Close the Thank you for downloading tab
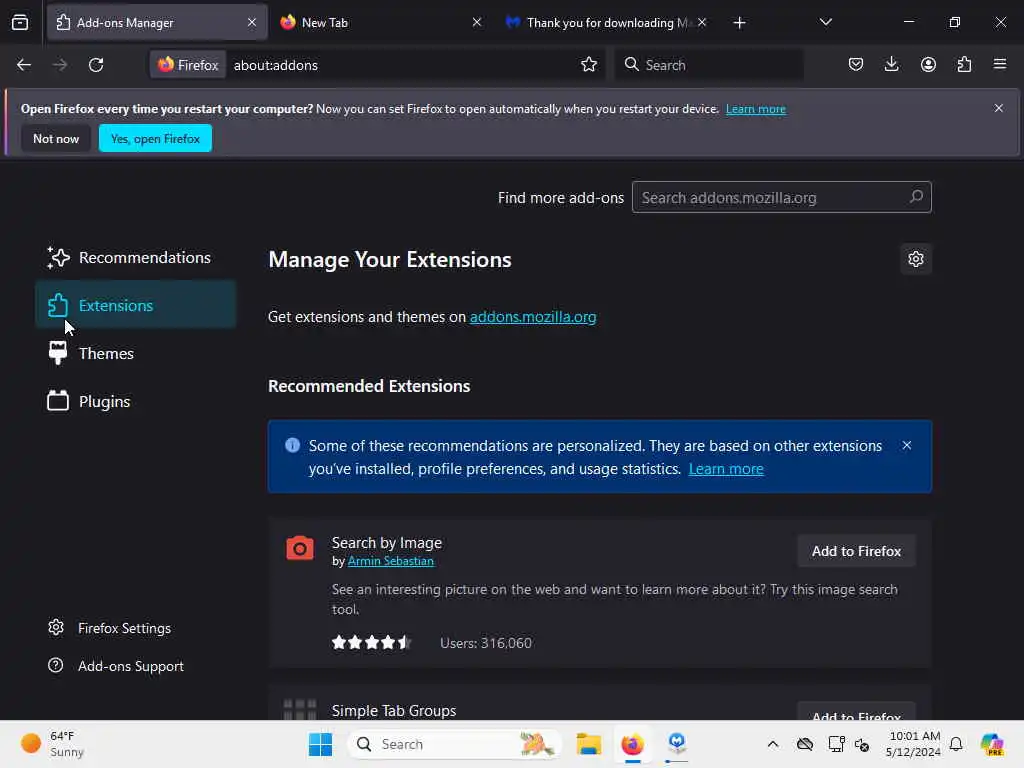The image size is (1024, 768). 702,22
